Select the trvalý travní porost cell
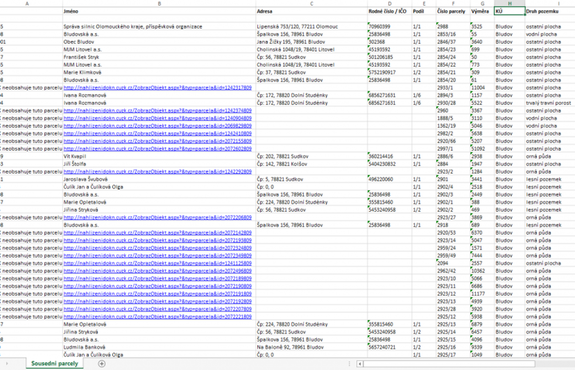575x370 pixels. tap(550, 103)
